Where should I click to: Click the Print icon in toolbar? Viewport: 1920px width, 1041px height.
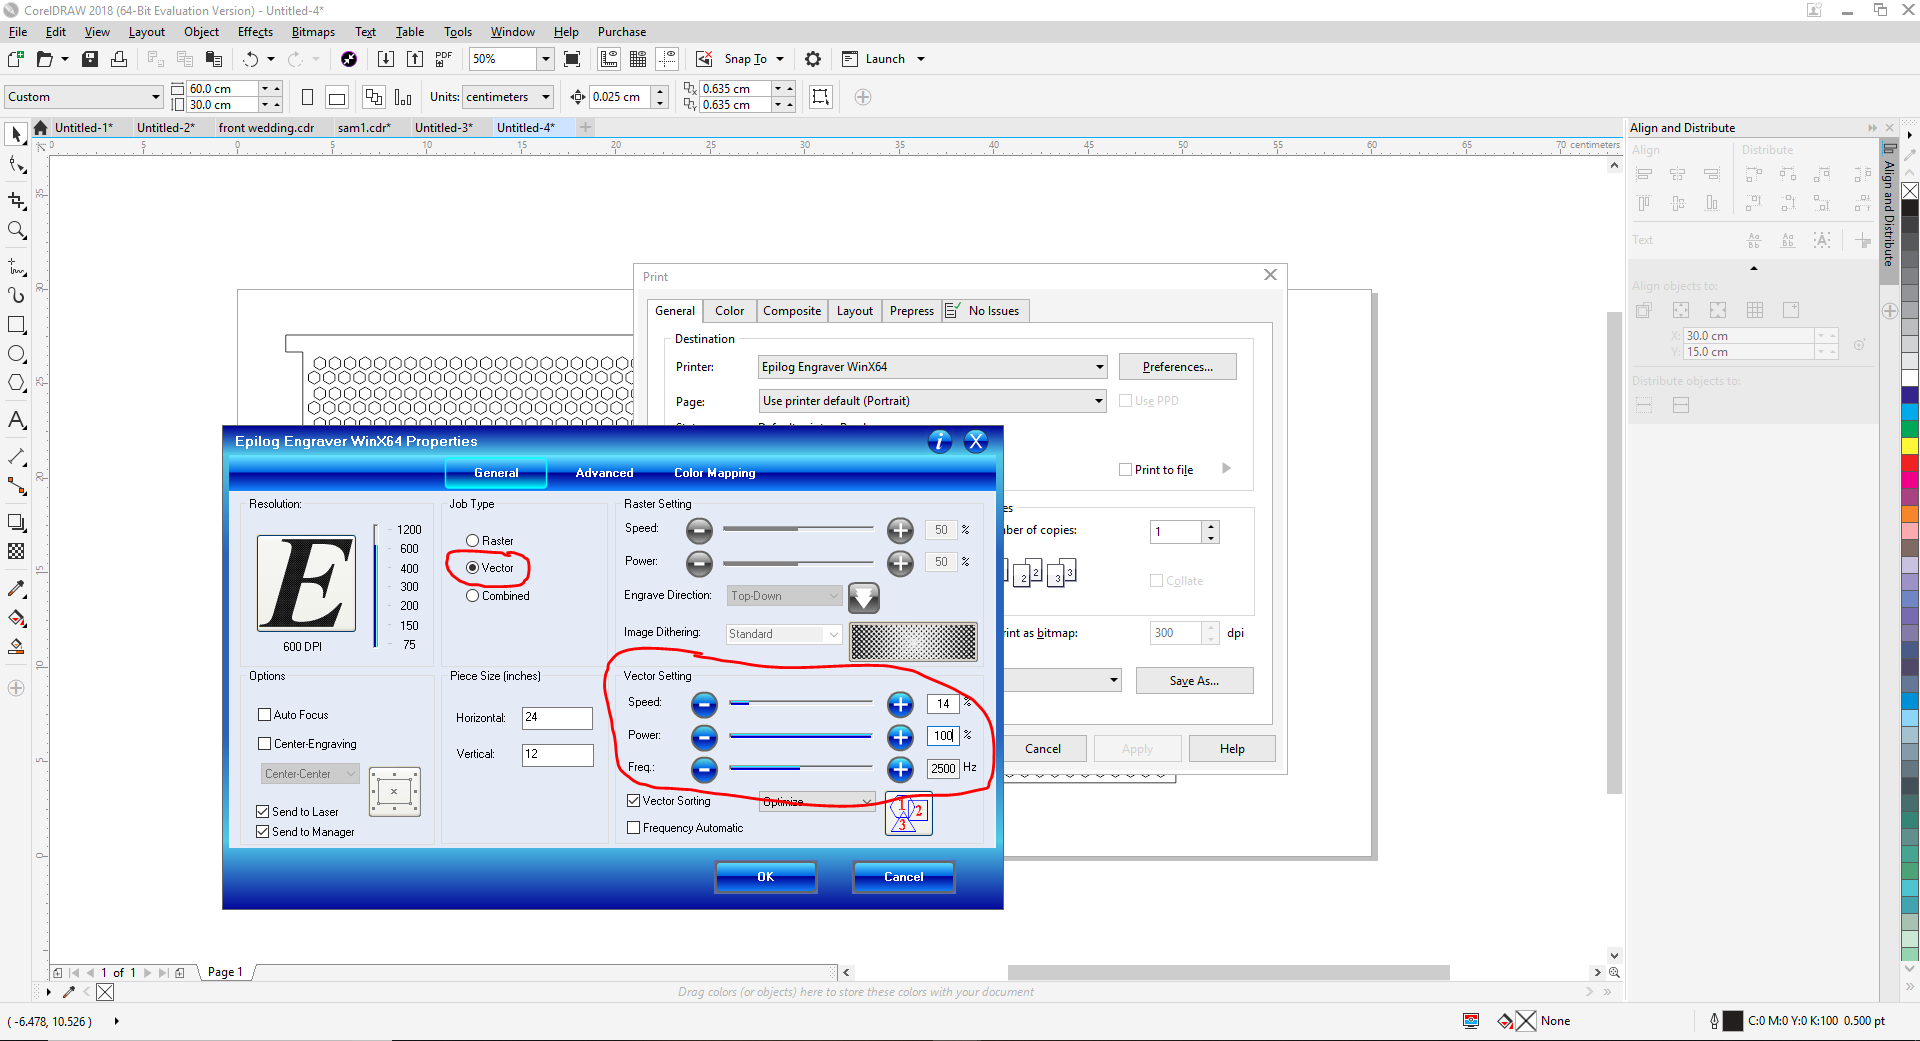119,59
